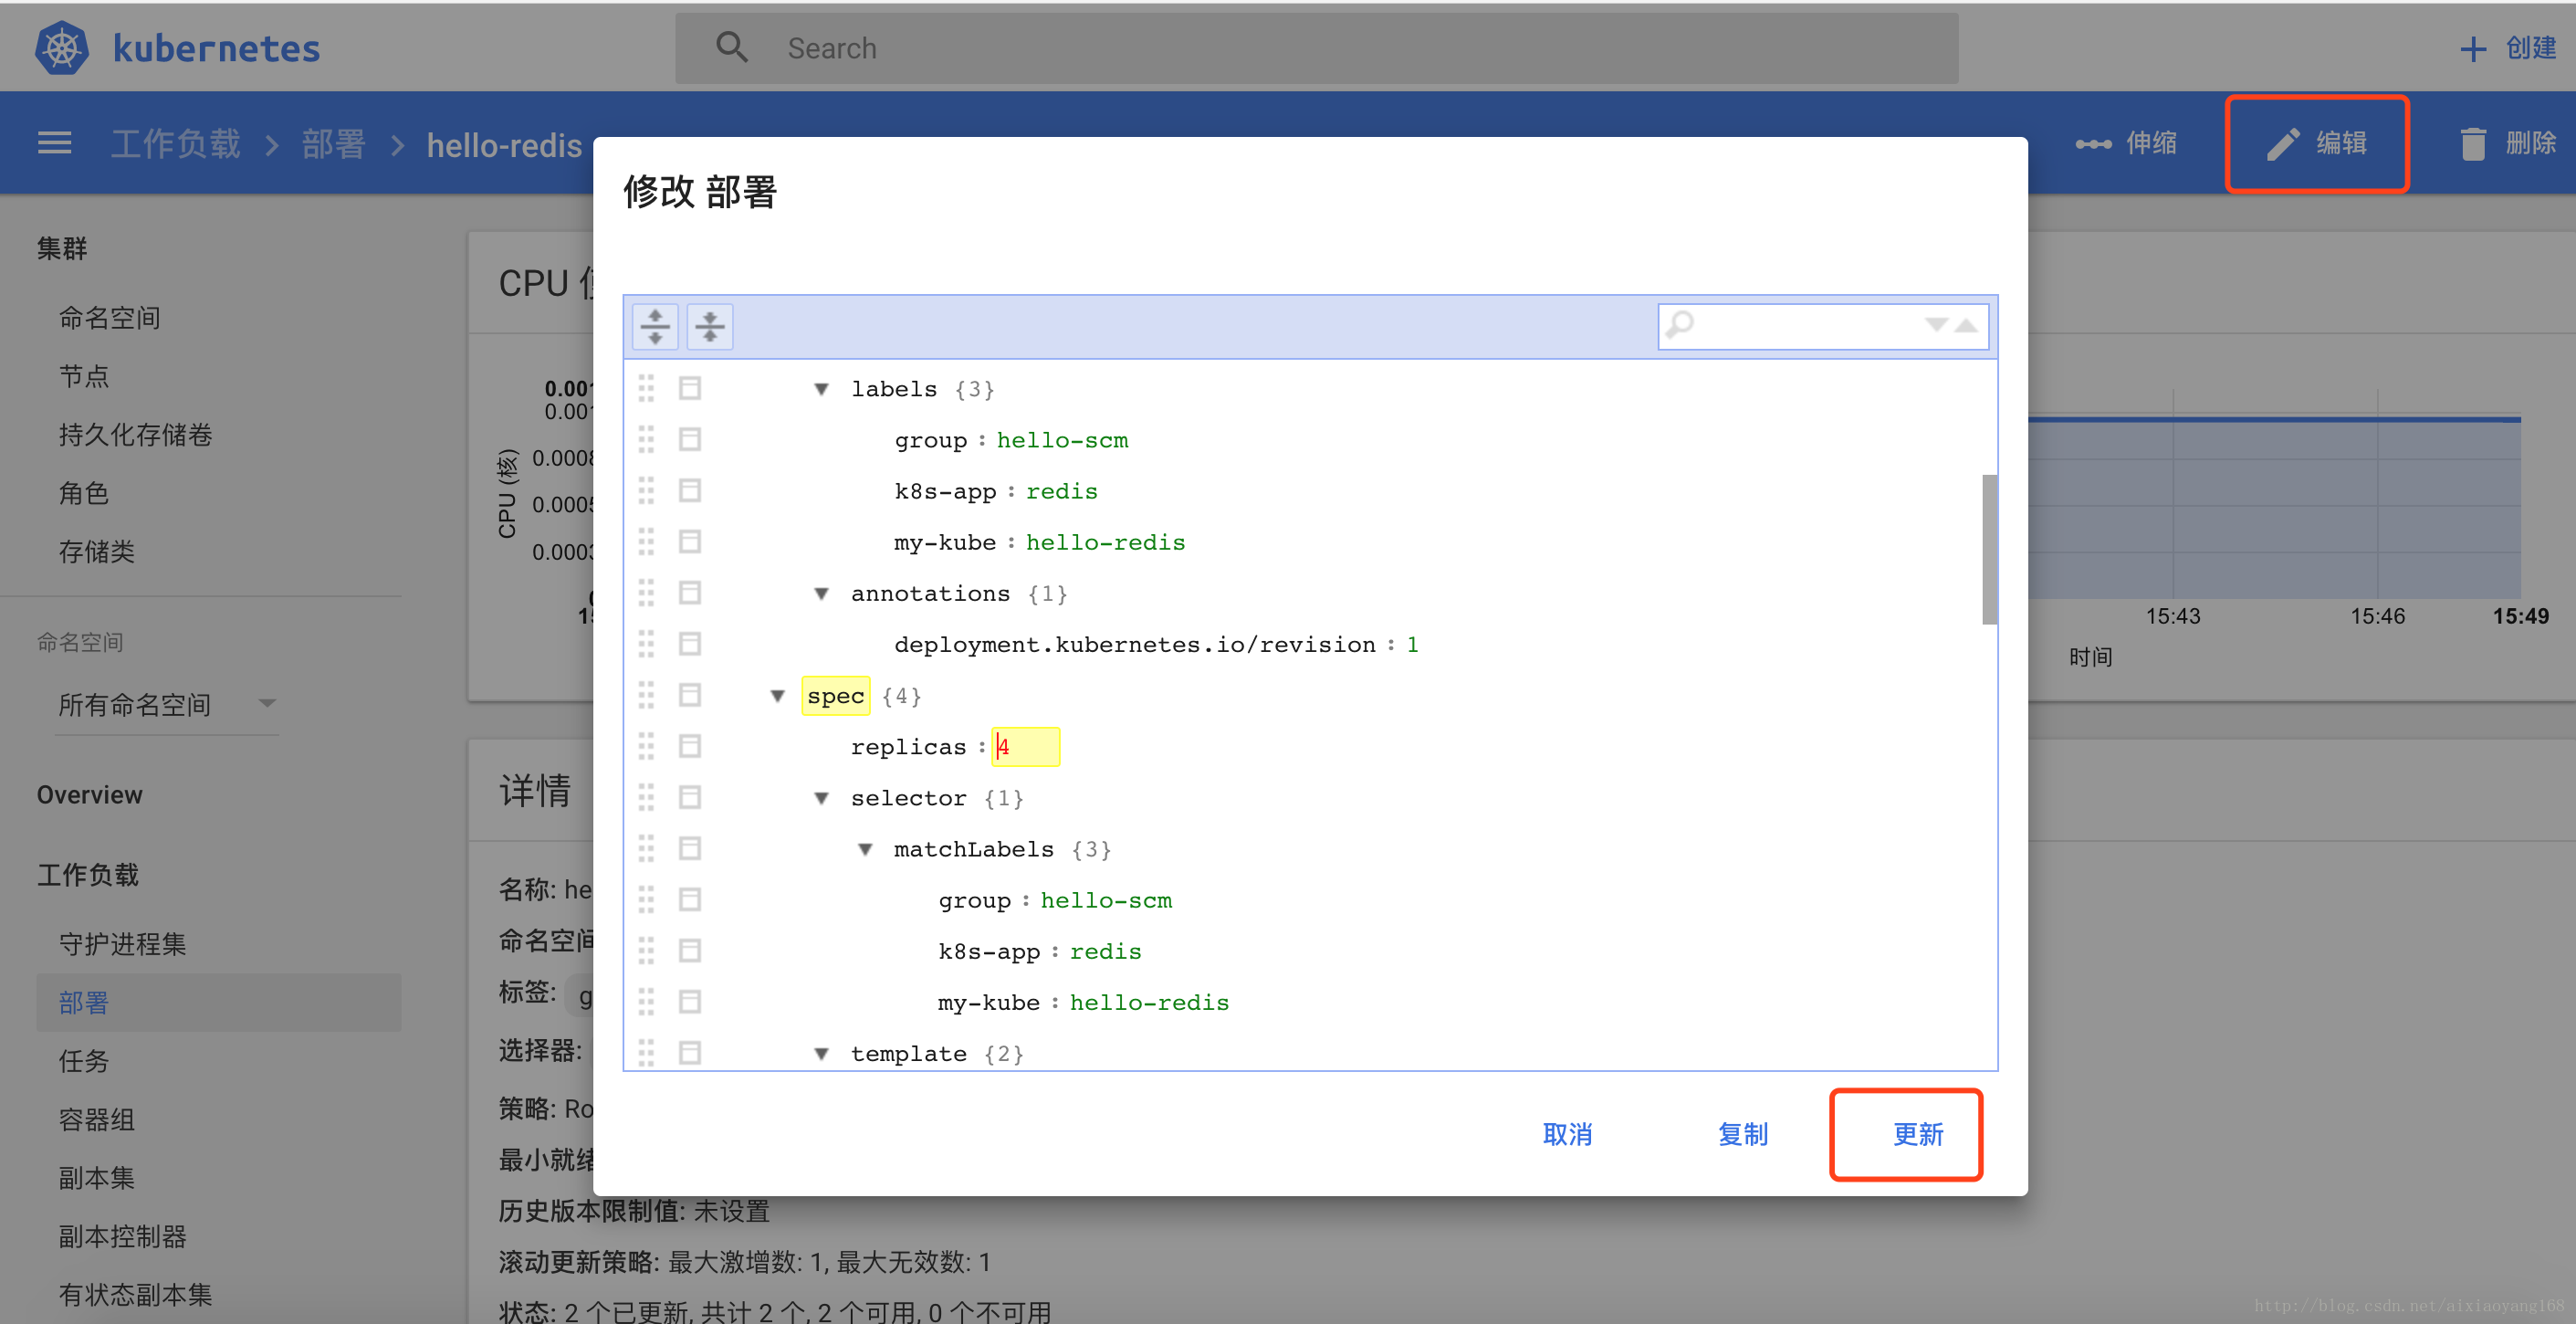This screenshot has height=1324, width=2576.
Task: Click the 伸缩 scale icon
Action: tap(2095, 143)
